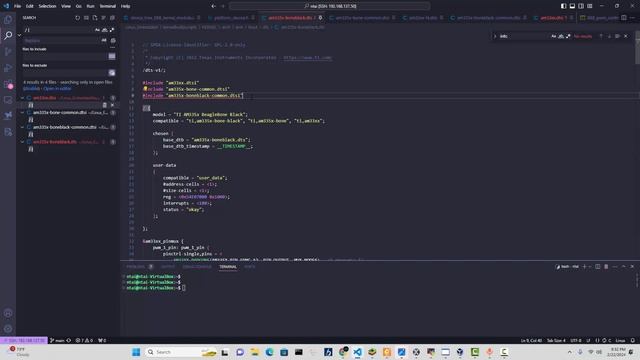This screenshot has width=640, height=360.
Task: Go to next match in find widget
Action: (x=609, y=36)
